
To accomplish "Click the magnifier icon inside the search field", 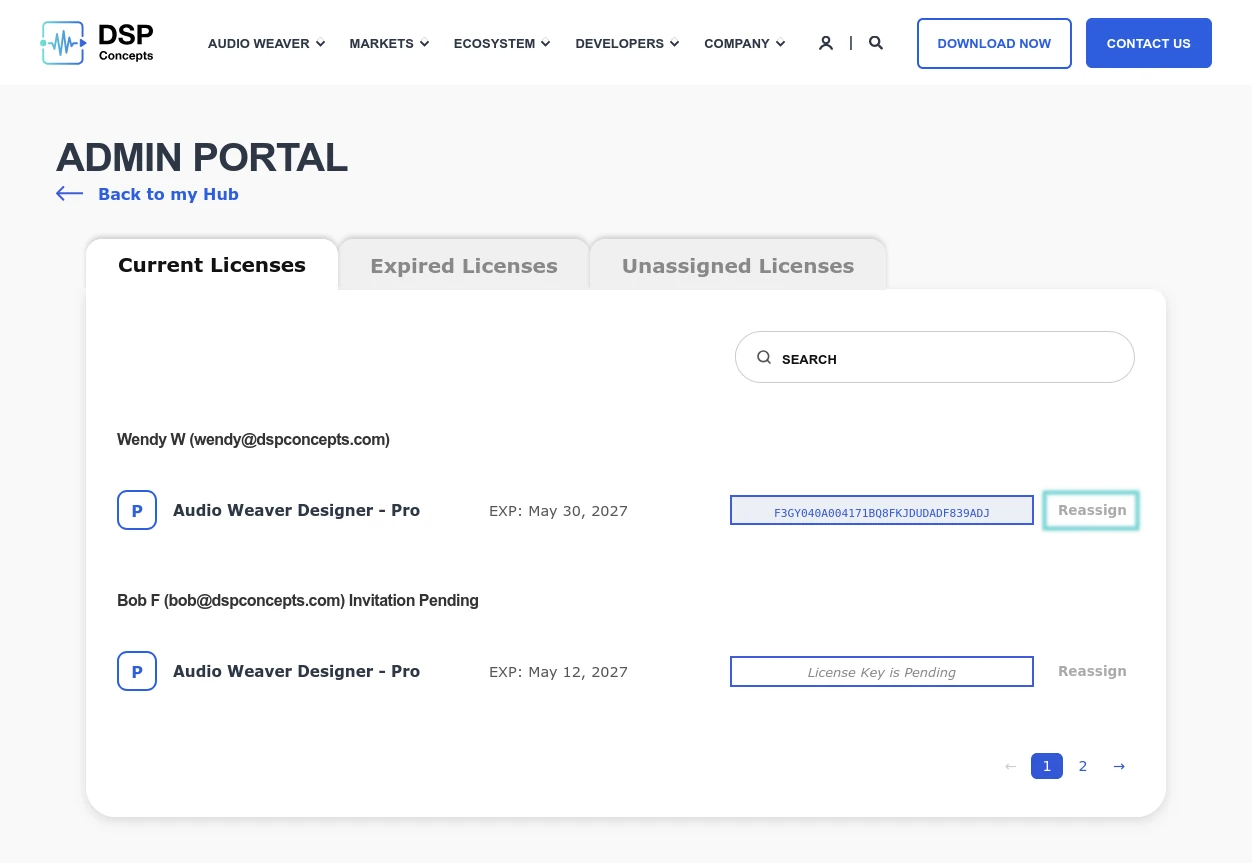I will (x=764, y=358).
